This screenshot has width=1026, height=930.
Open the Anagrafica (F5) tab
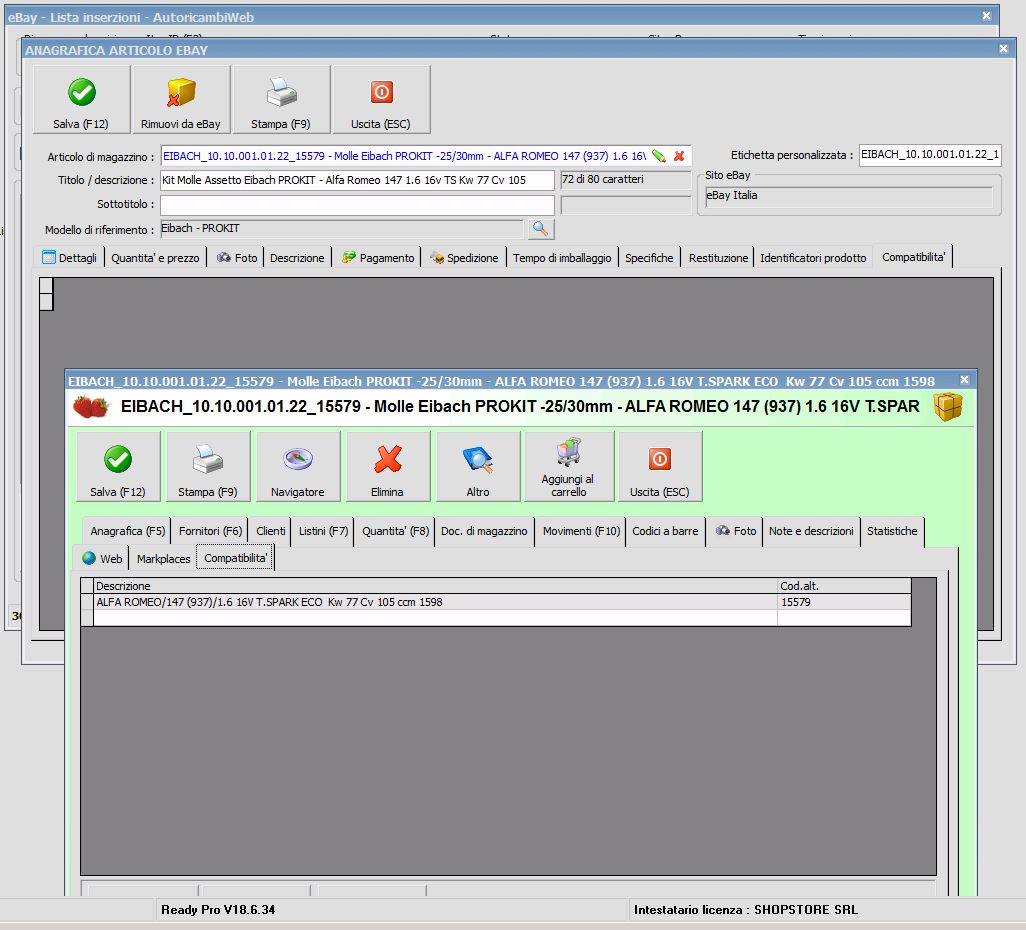[128, 531]
